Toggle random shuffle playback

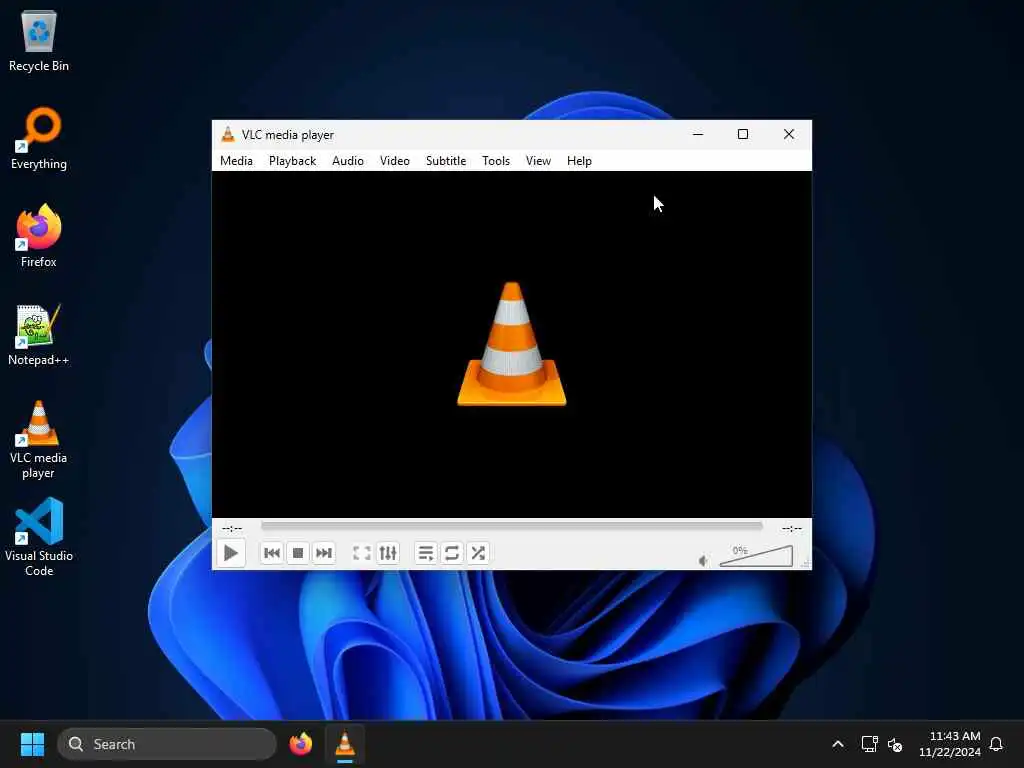point(478,553)
